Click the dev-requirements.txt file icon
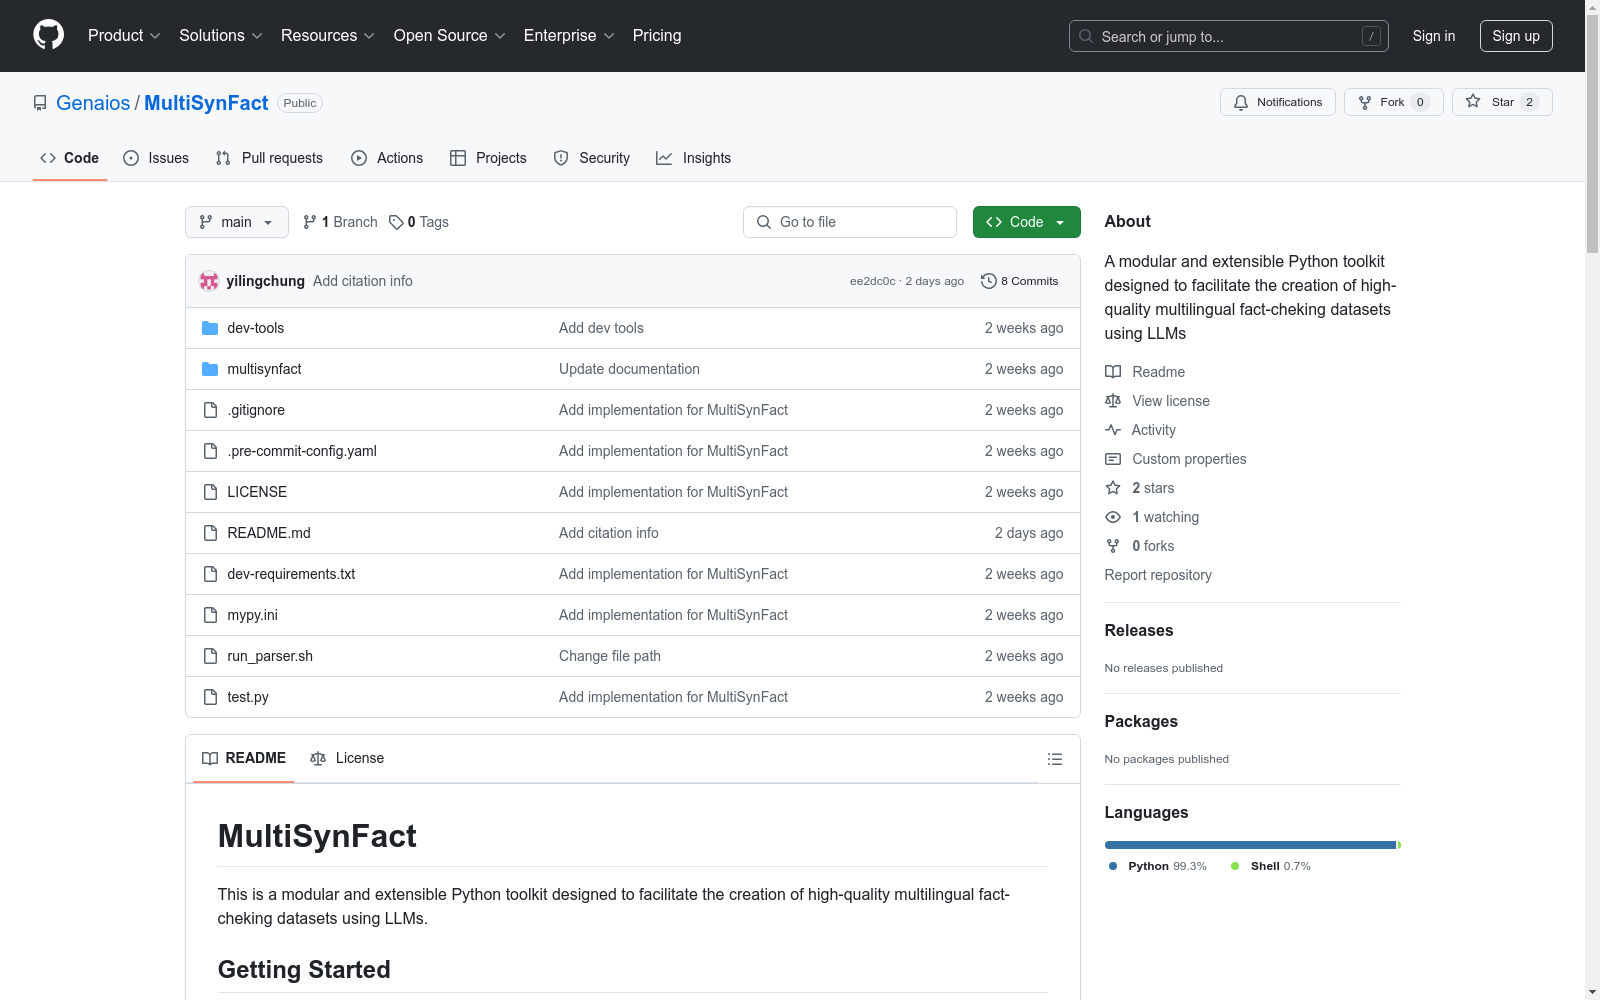The height and width of the screenshot is (1000, 1600). click(210, 574)
